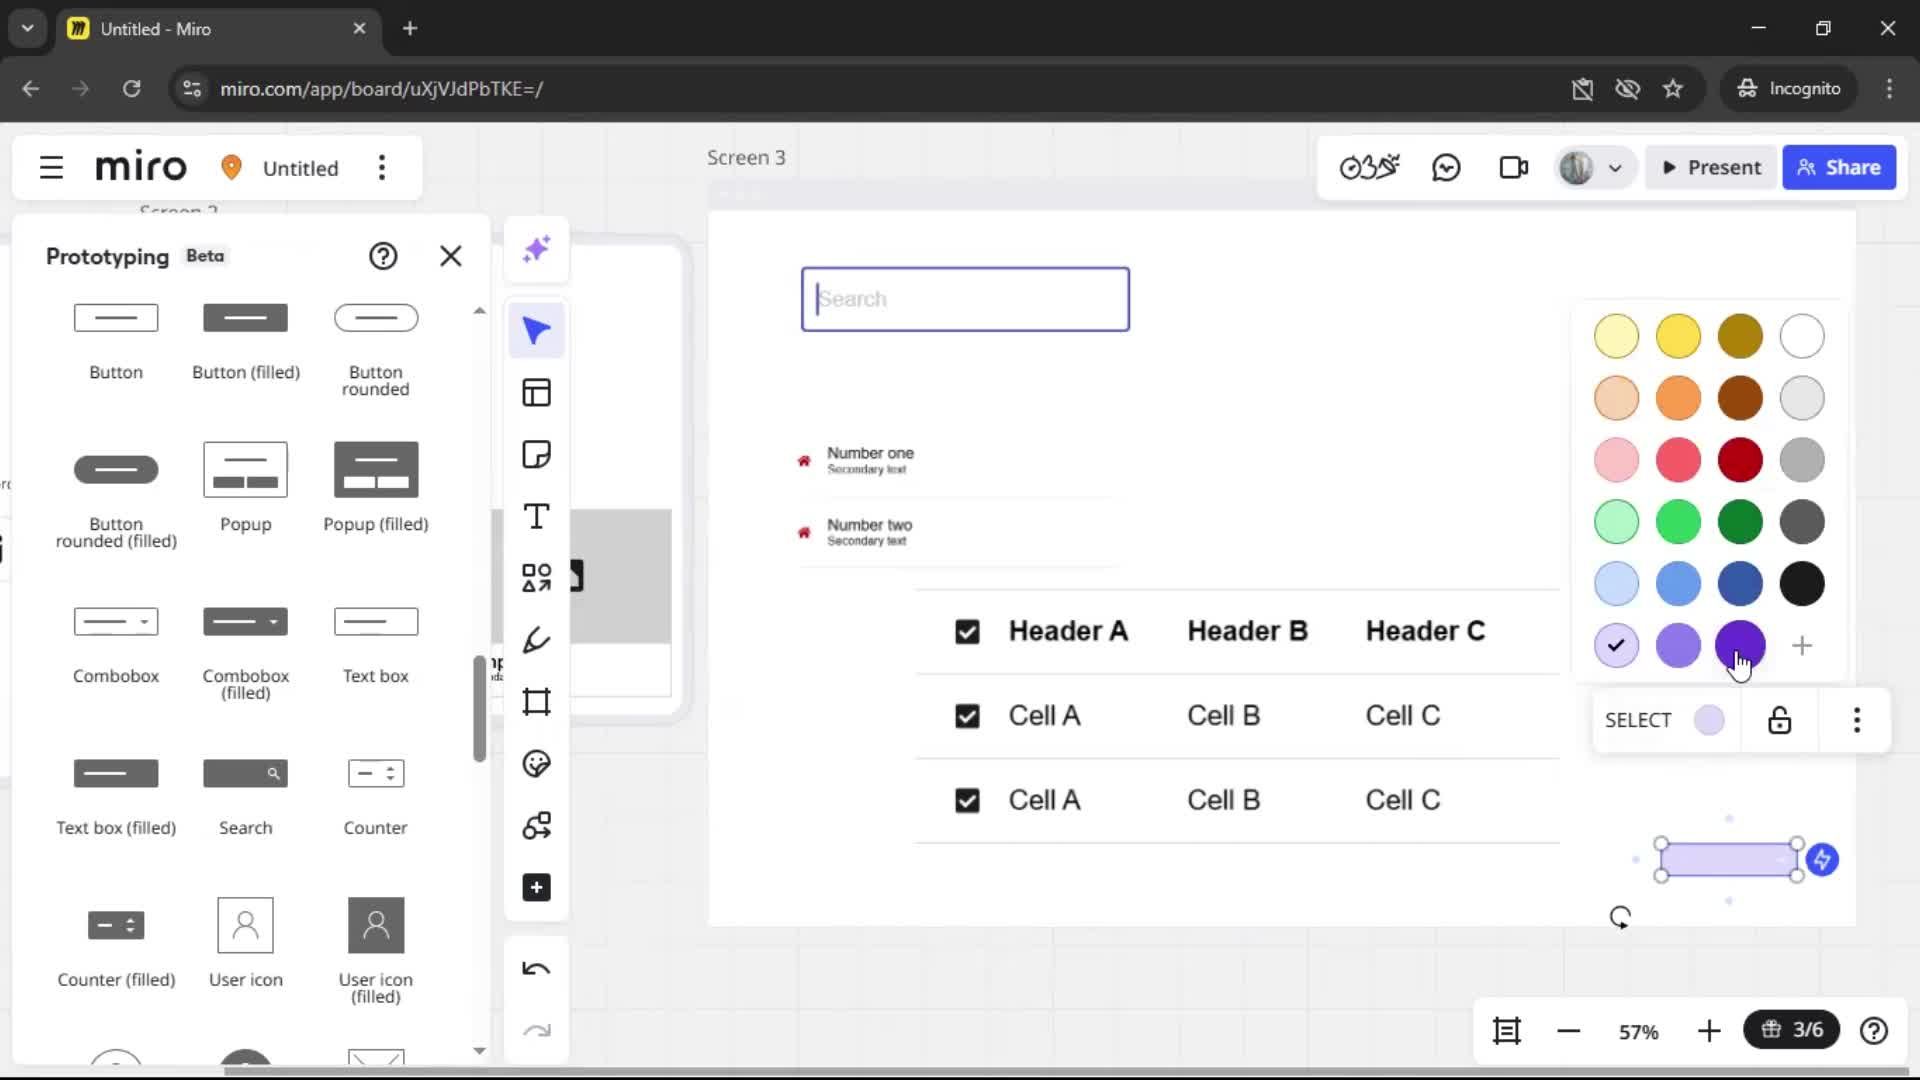Screen dimensions: 1920x1080
Task: Select the cursor select tool
Action: tap(537, 331)
